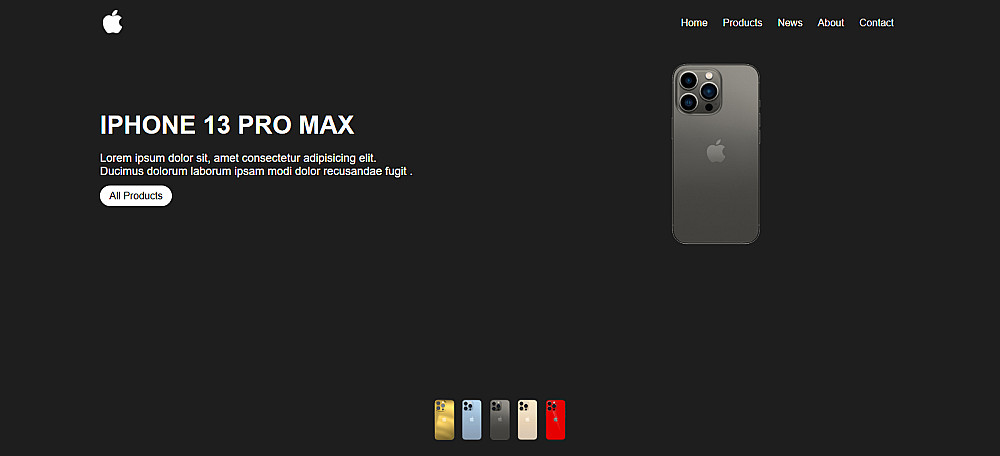1000x456 pixels.
Task: Go to the Home nav link
Action: [x=694, y=23]
